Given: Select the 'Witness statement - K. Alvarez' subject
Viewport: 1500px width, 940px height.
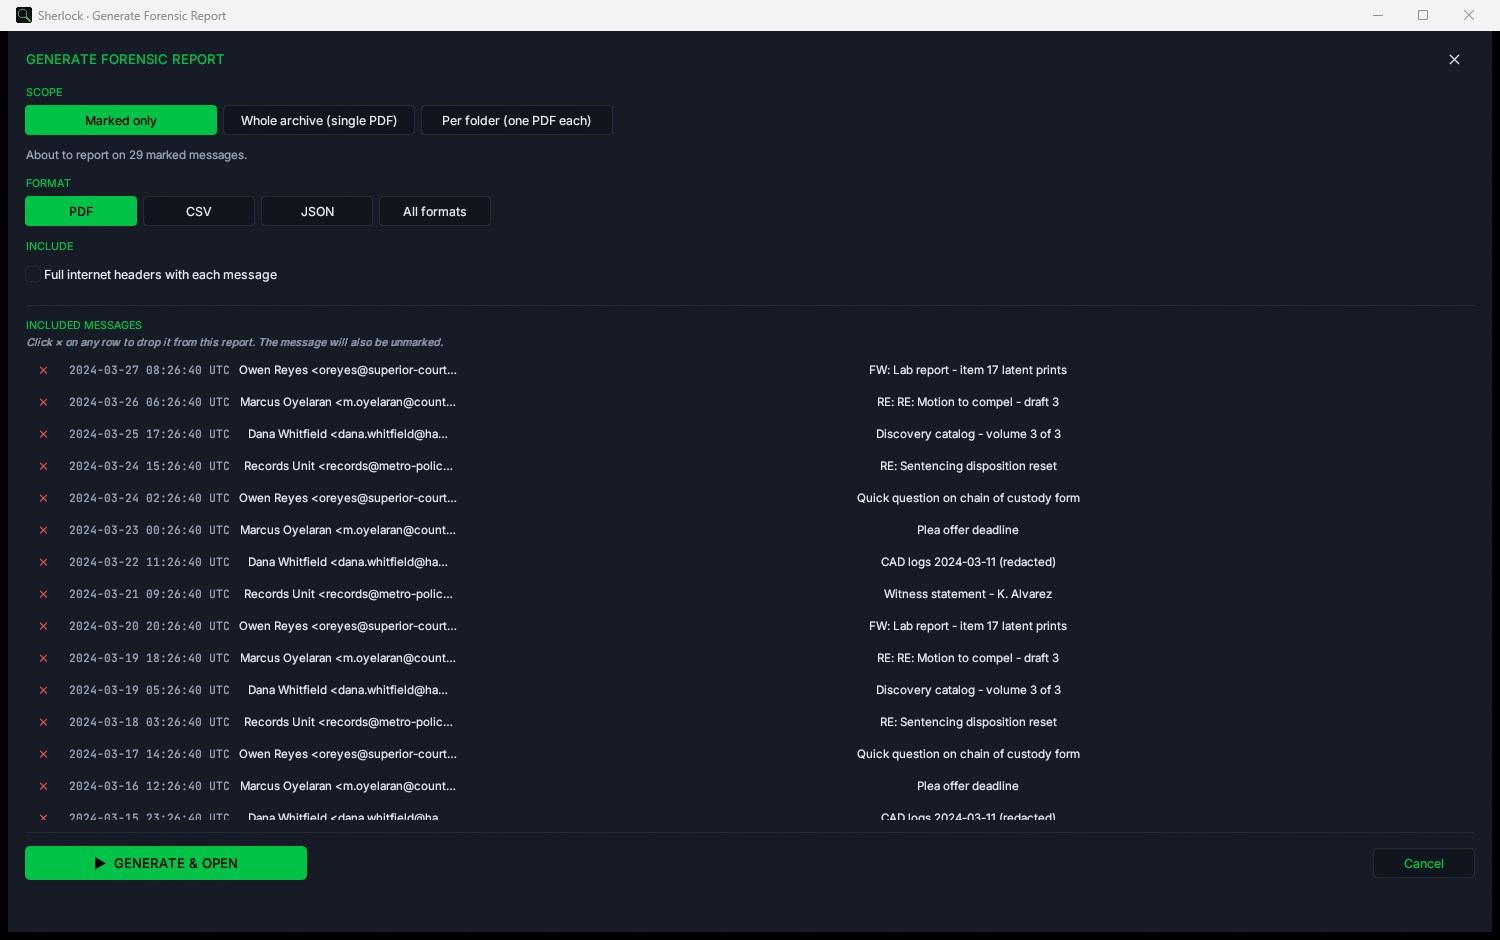Looking at the screenshot, I should pyautogui.click(x=968, y=594).
